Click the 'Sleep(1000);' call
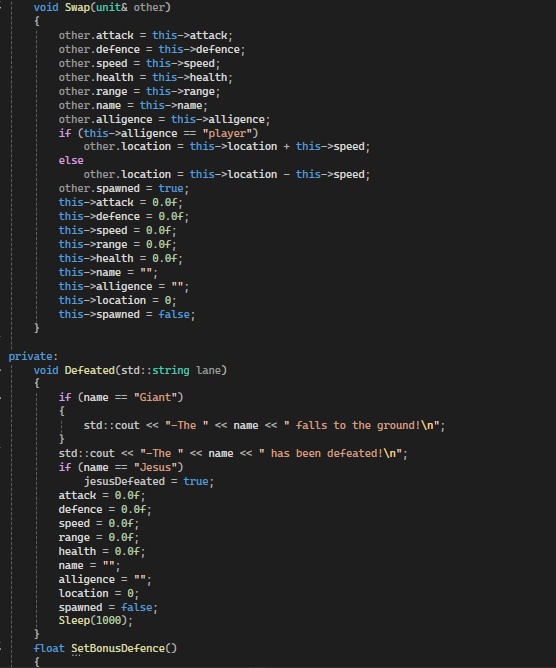This screenshot has height=668, width=556. pos(96,621)
